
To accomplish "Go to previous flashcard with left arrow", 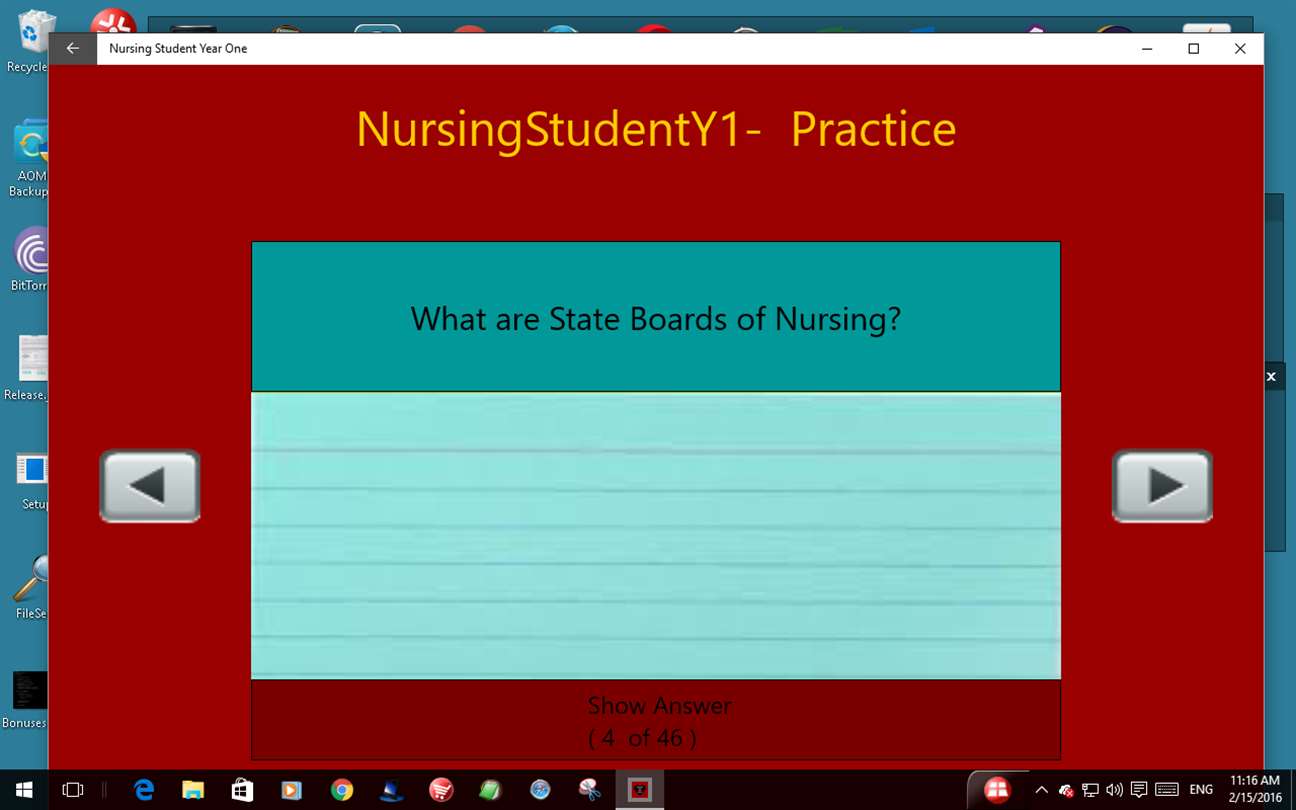I will tap(150, 486).
